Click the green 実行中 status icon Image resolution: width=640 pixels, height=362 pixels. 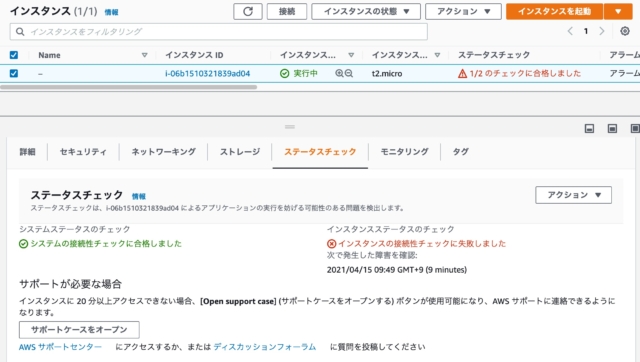tap(284, 73)
